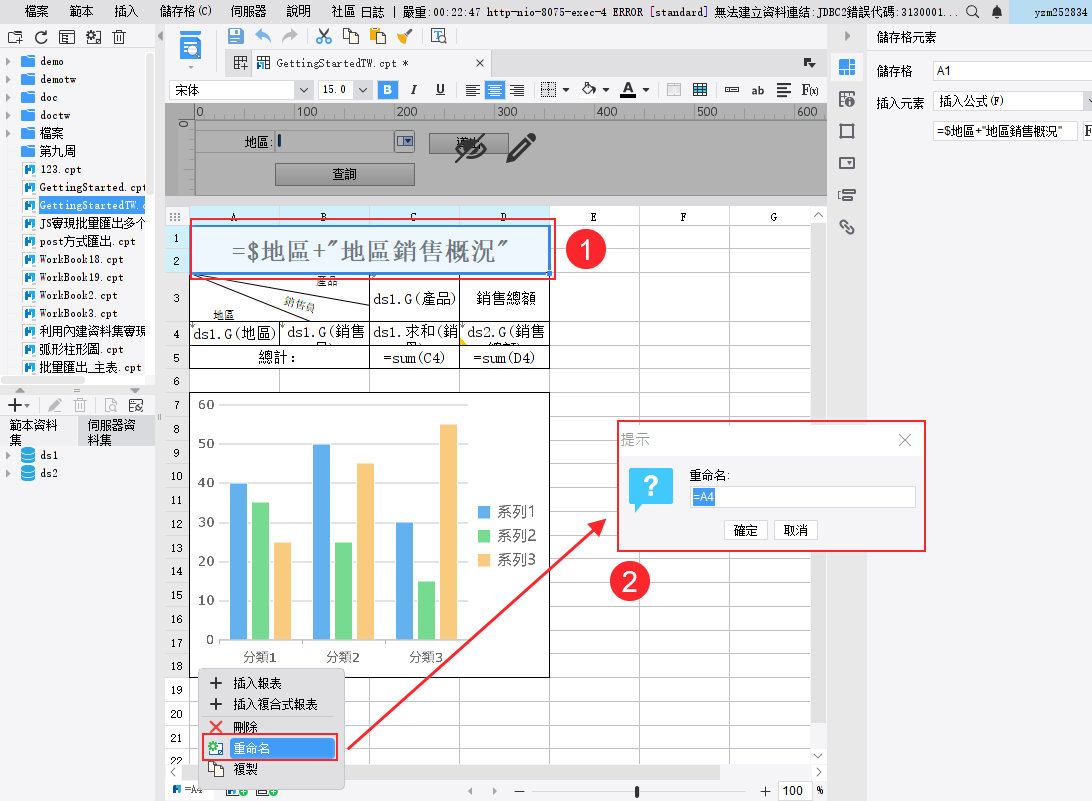Expand the doctw folder
This screenshot has width=1092, height=801.
pos(8,116)
